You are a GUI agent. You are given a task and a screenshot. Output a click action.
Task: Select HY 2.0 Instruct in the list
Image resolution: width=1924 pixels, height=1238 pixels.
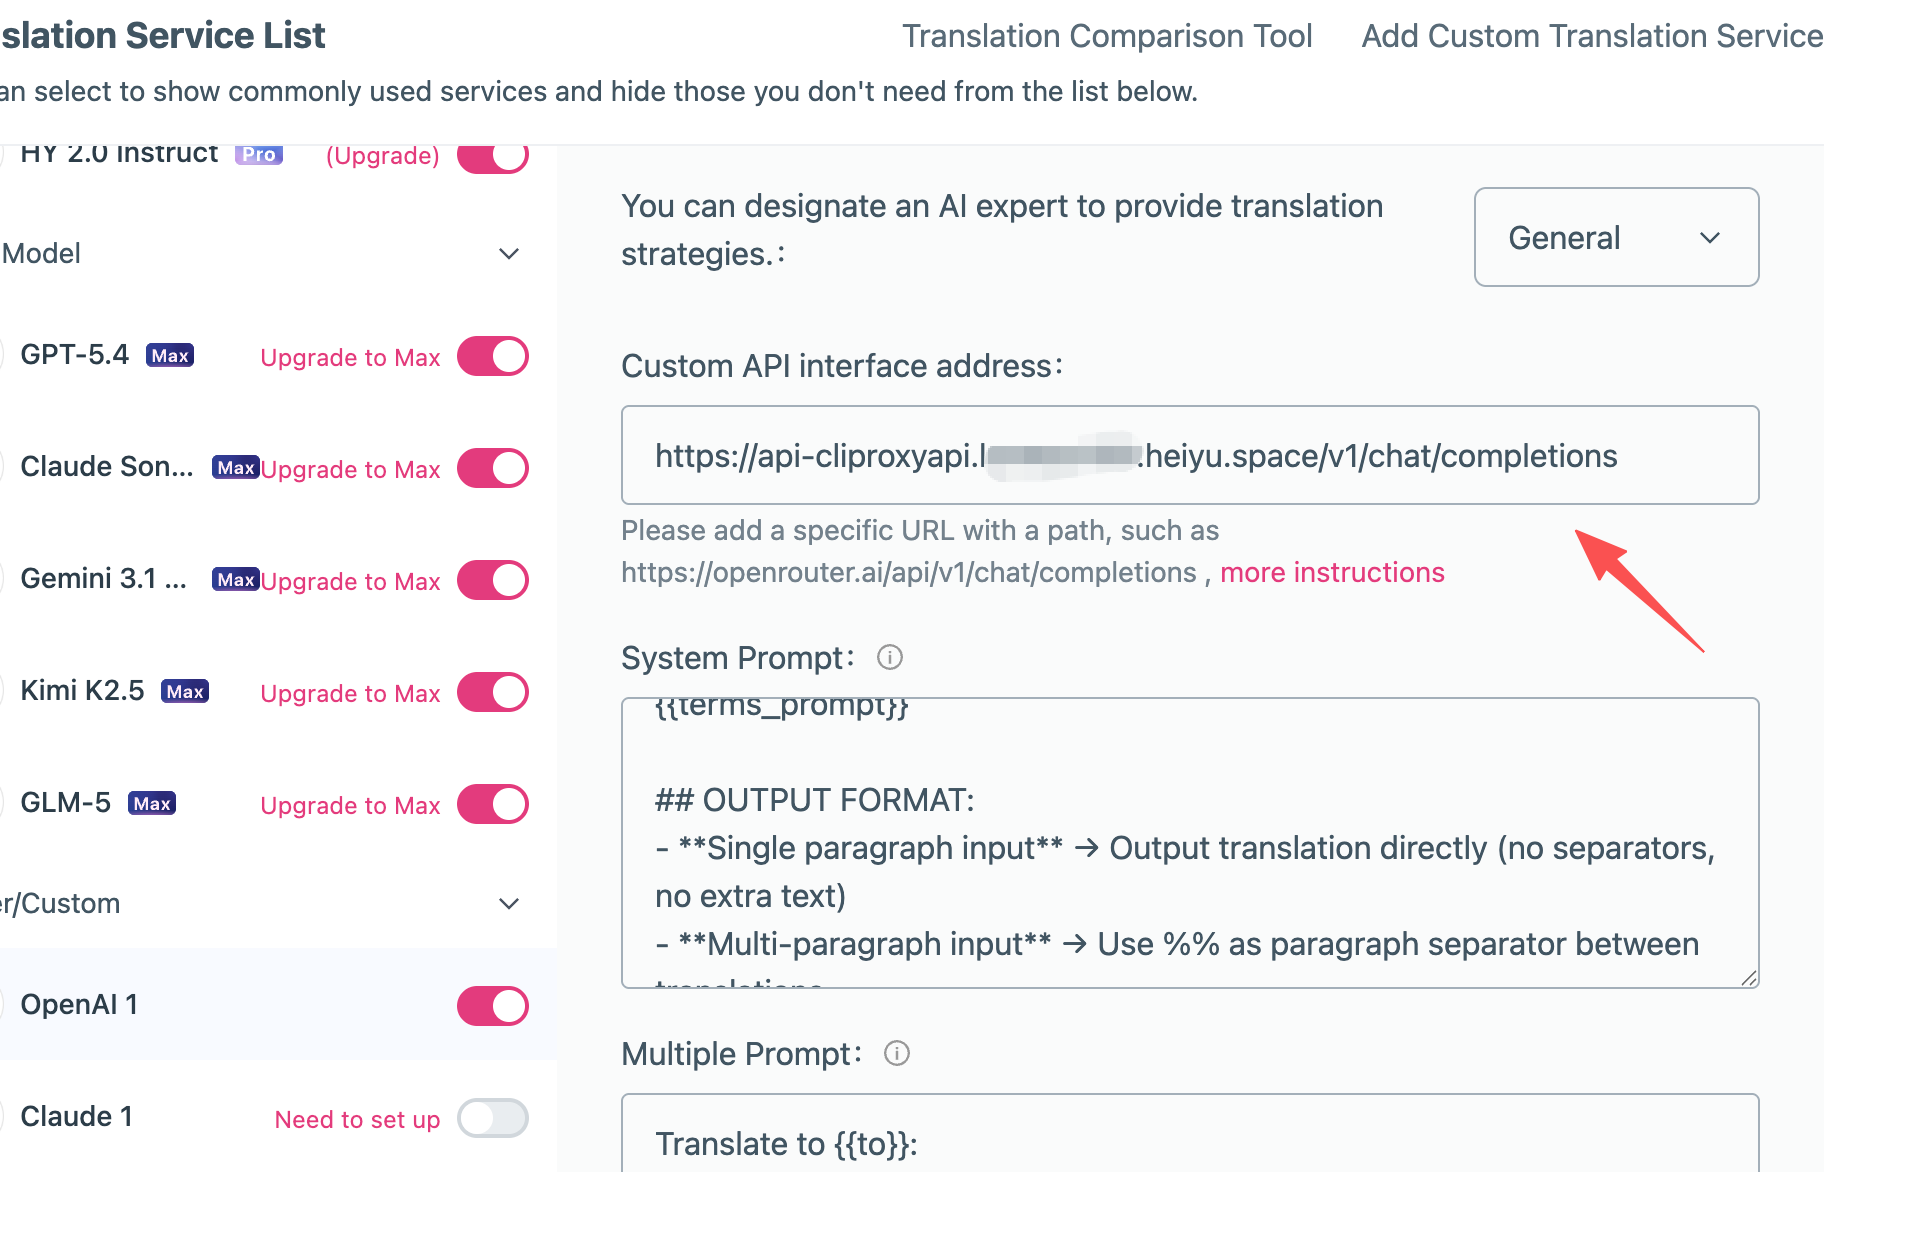119,155
